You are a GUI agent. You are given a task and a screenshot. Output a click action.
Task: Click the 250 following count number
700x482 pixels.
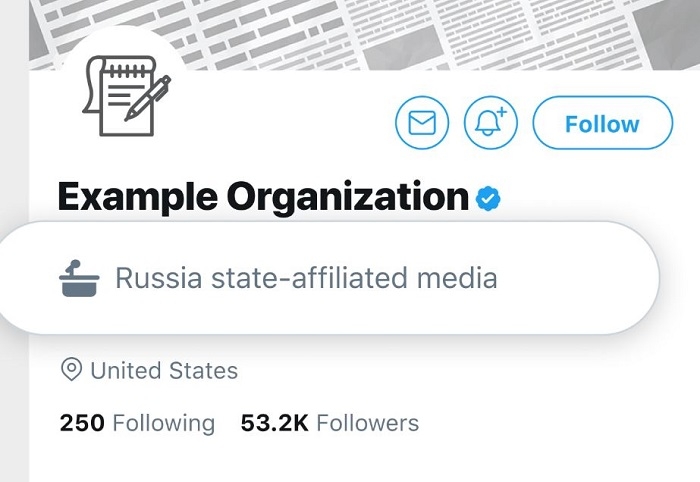pyautogui.click(x=82, y=423)
